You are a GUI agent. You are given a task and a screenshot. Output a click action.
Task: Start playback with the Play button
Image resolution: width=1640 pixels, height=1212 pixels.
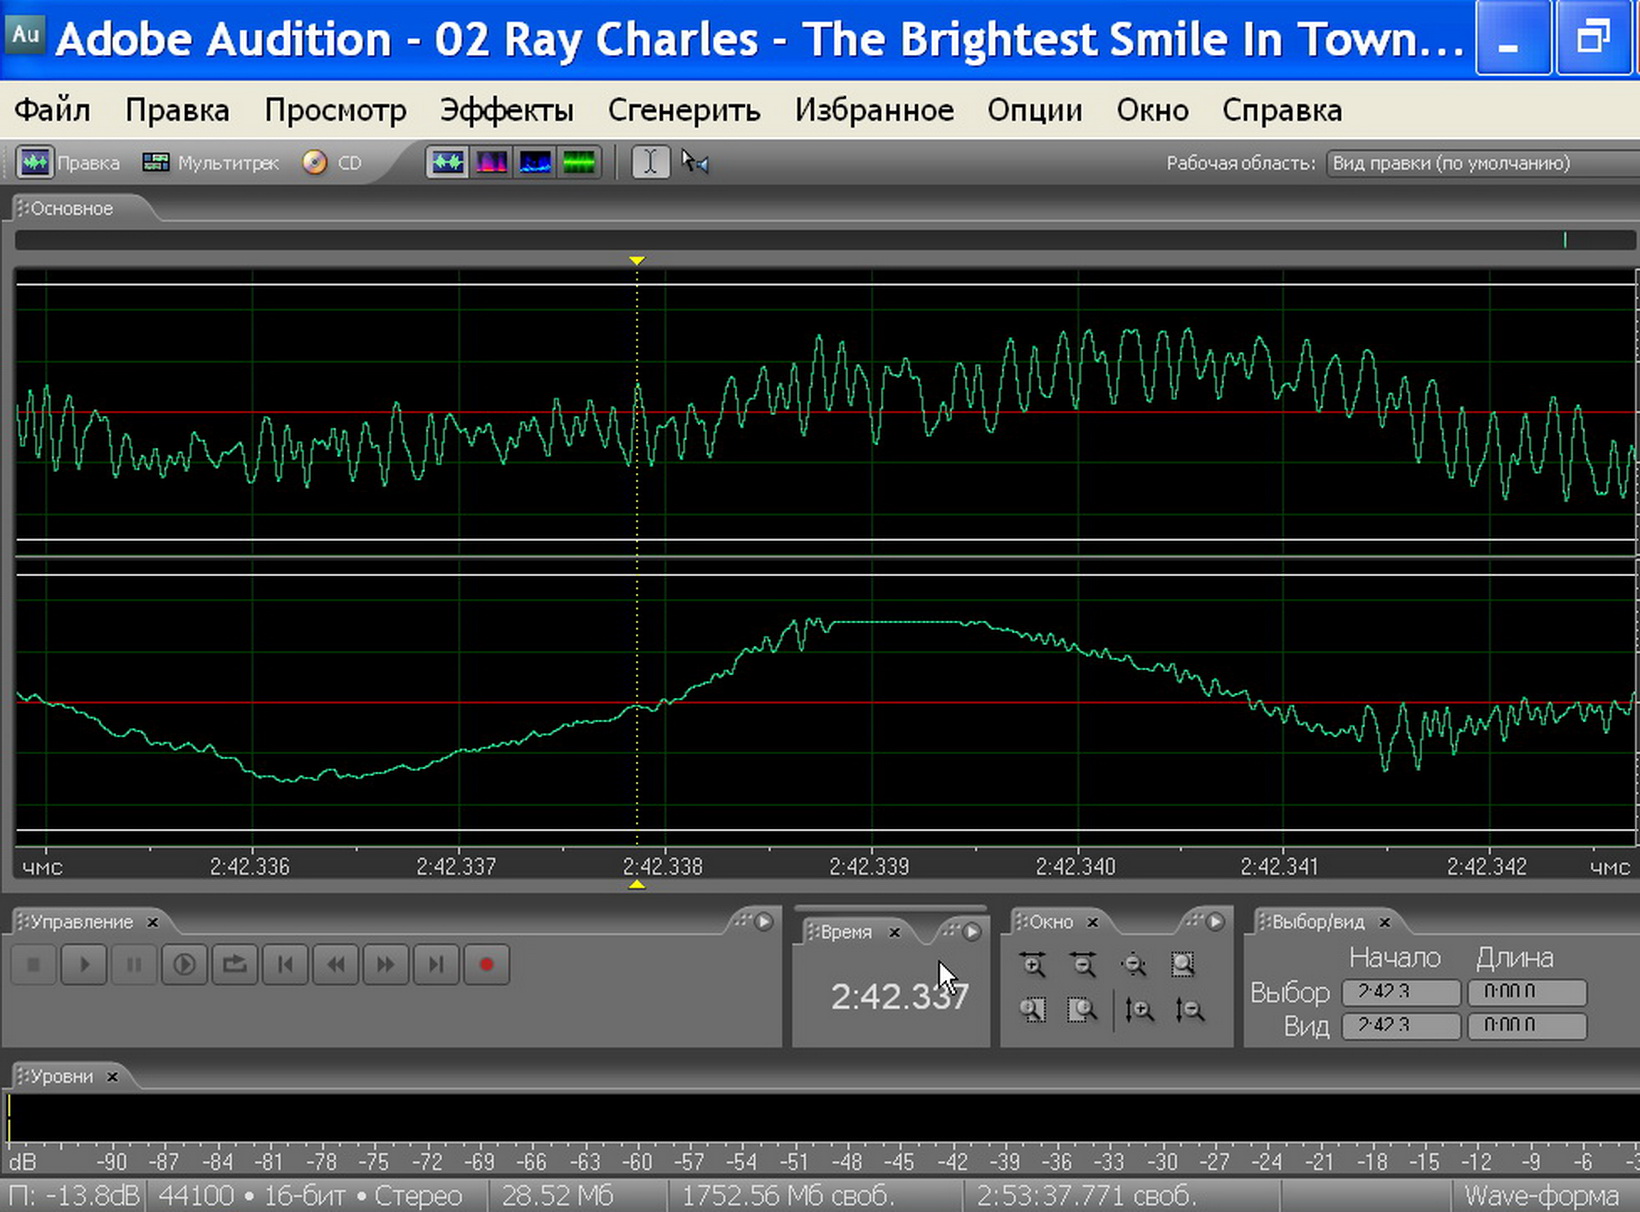[x=84, y=965]
